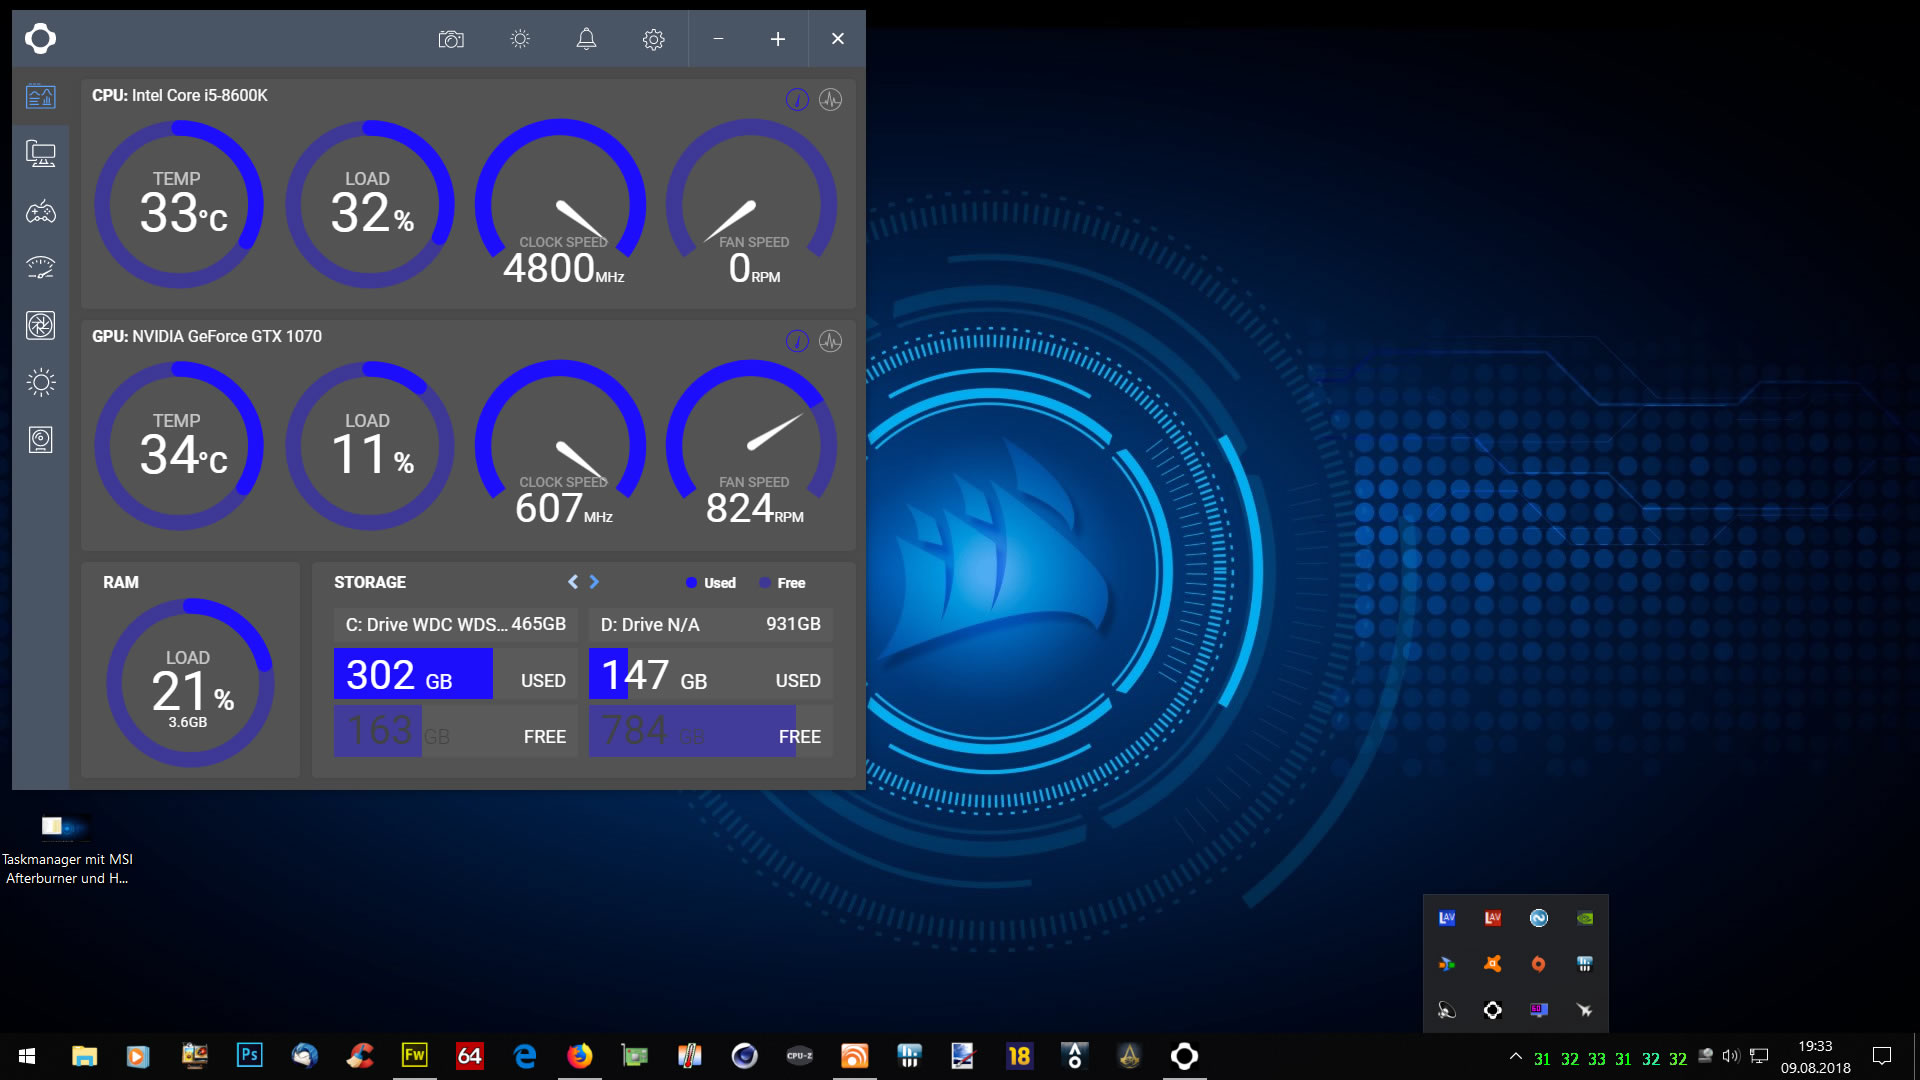
Task: Open the gamepad gaming mode section
Action: [x=40, y=211]
